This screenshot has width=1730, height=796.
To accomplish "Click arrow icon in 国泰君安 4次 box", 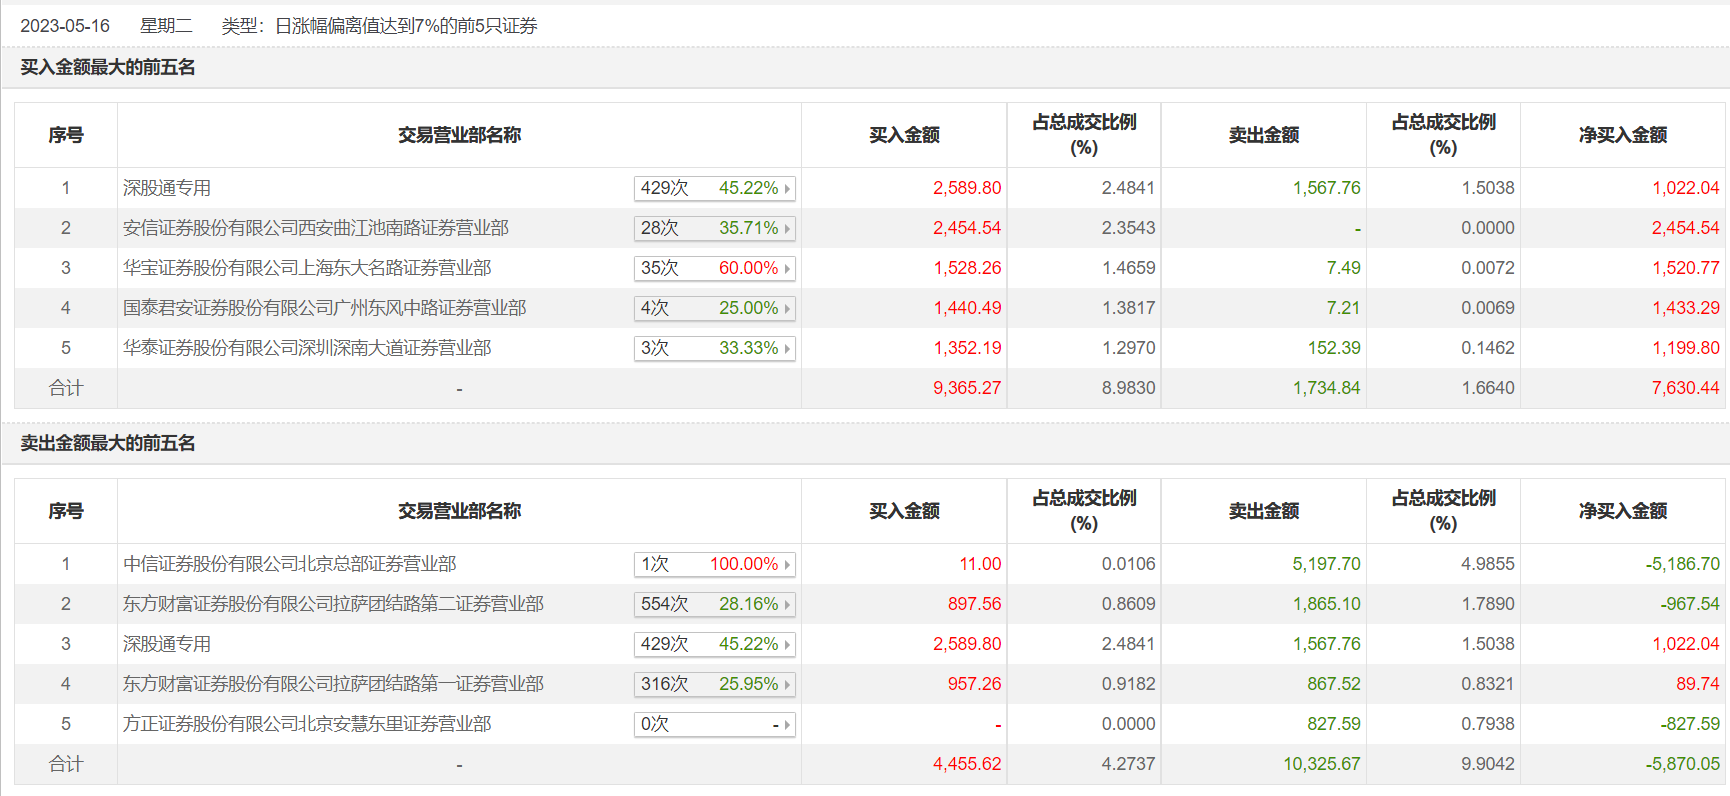I will (787, 309).
